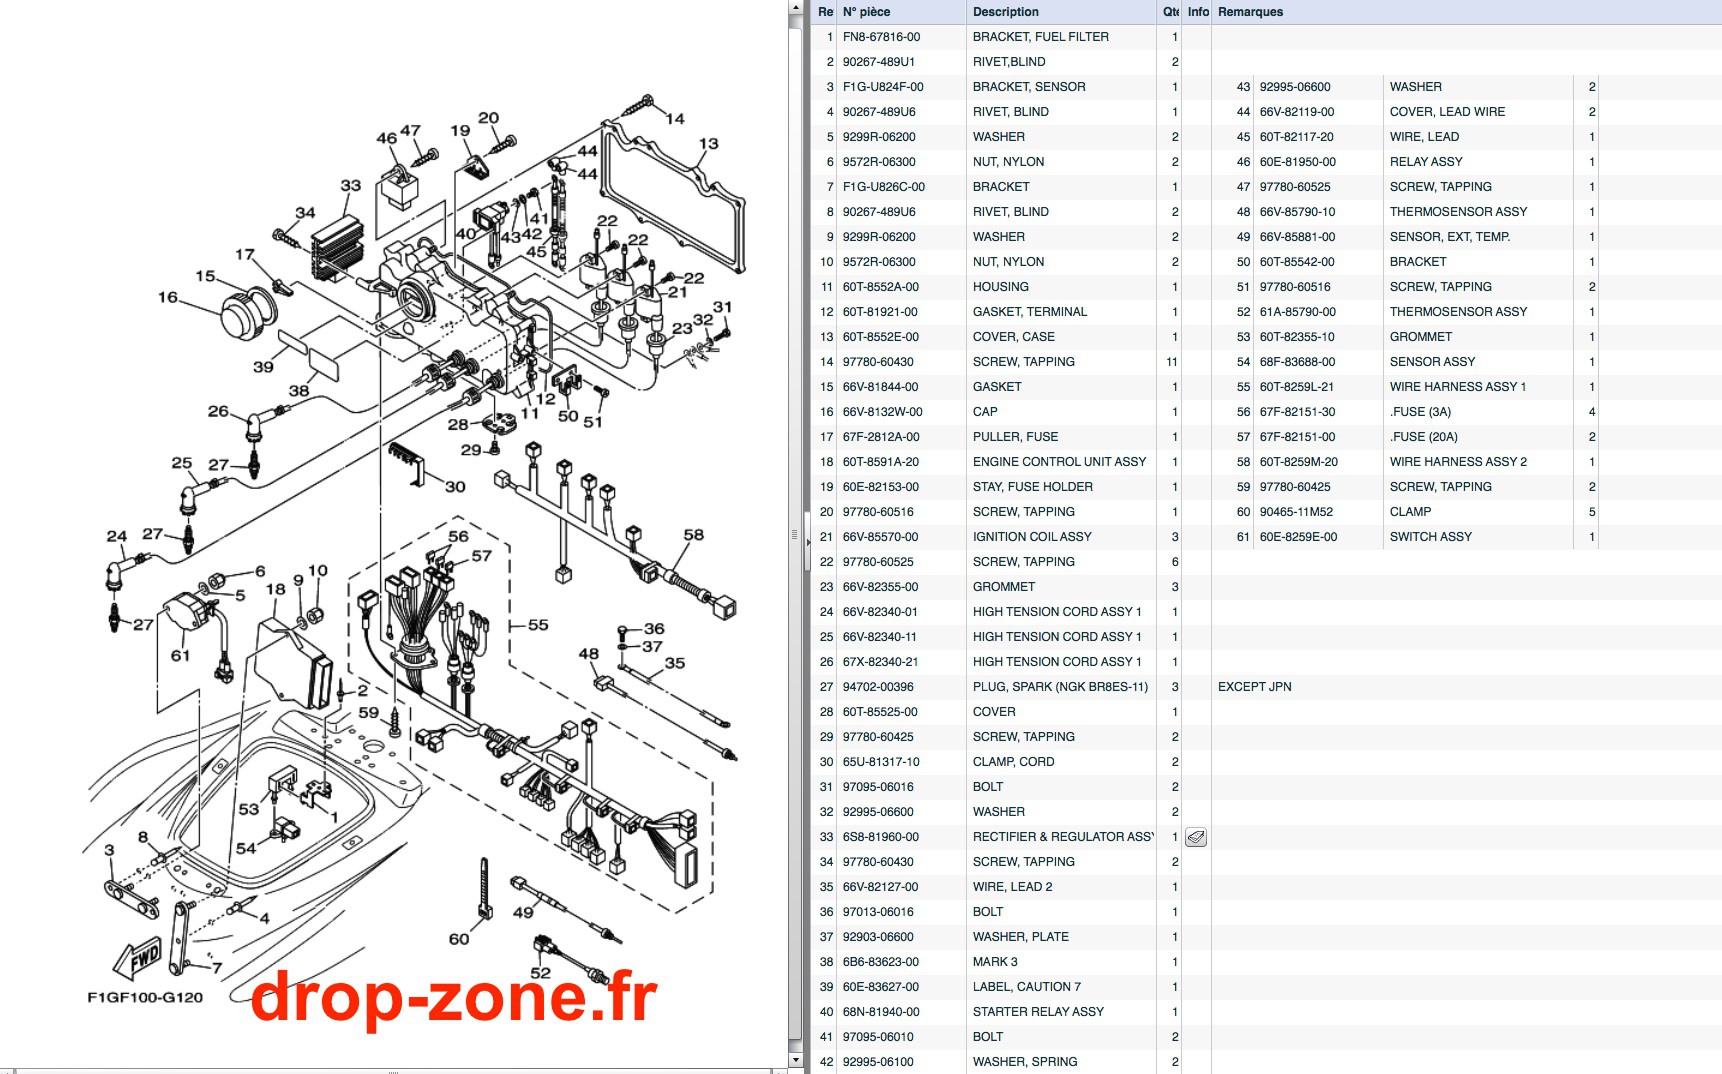Click scrollbar down arrow beside diagram
The image size is (1722, 1074).
(x=796, y=1059)
